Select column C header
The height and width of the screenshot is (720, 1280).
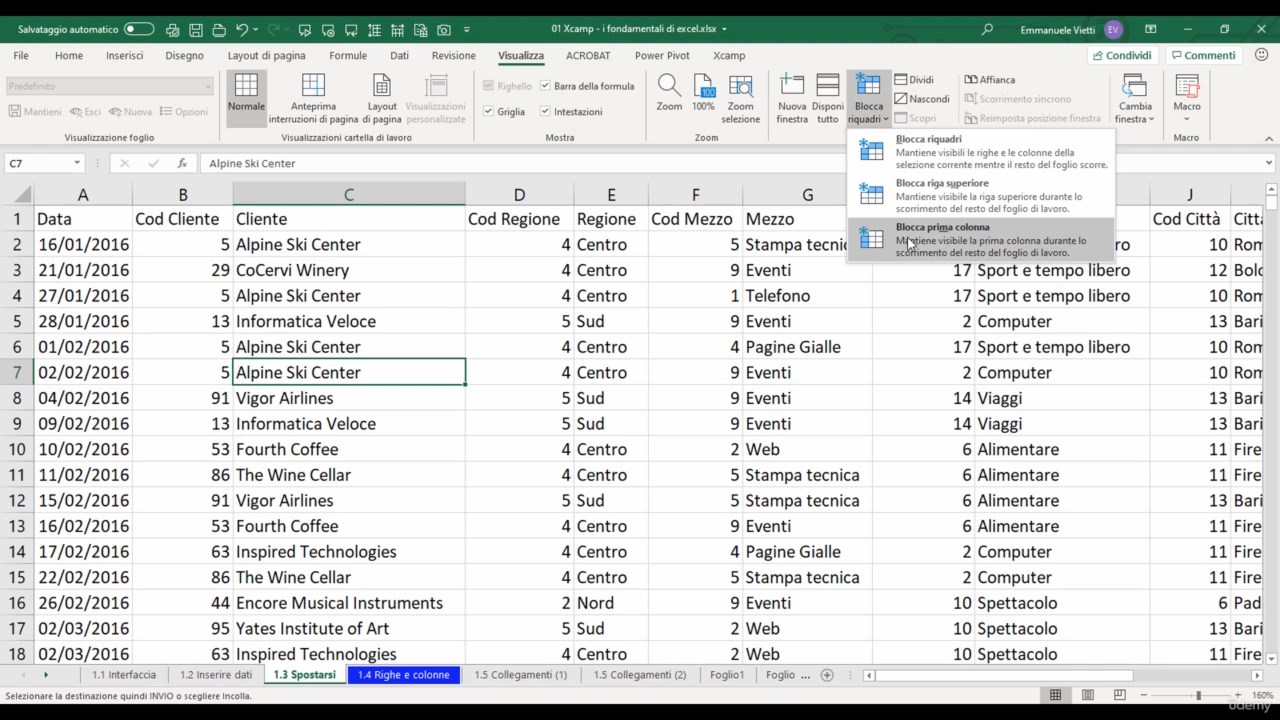point(348,195)
